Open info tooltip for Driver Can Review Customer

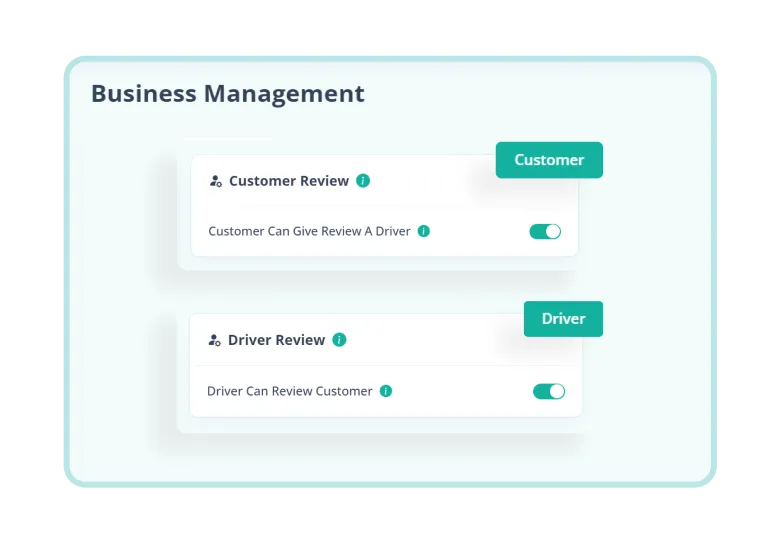click(386, 391)
